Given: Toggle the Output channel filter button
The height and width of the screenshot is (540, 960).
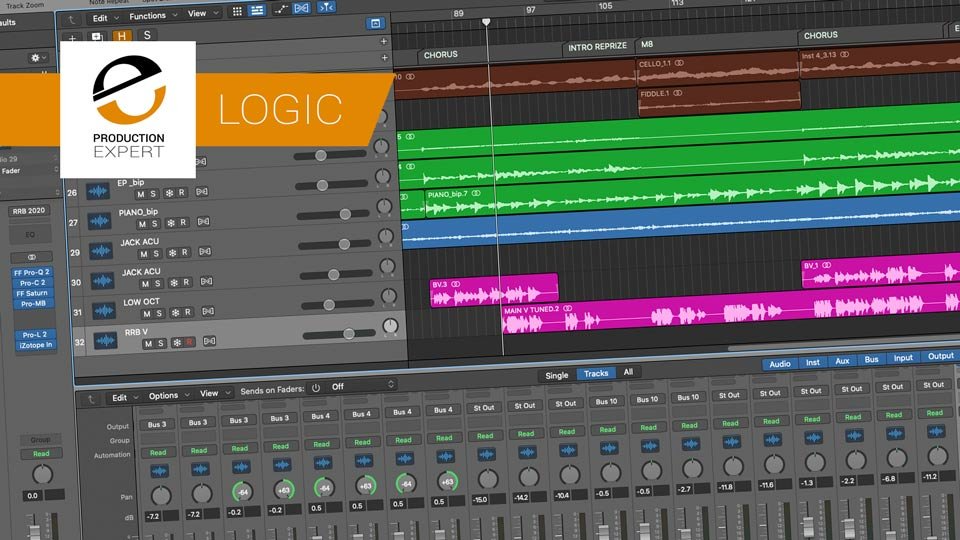Looking at the screenshot, I should click(x=940, y=356).
